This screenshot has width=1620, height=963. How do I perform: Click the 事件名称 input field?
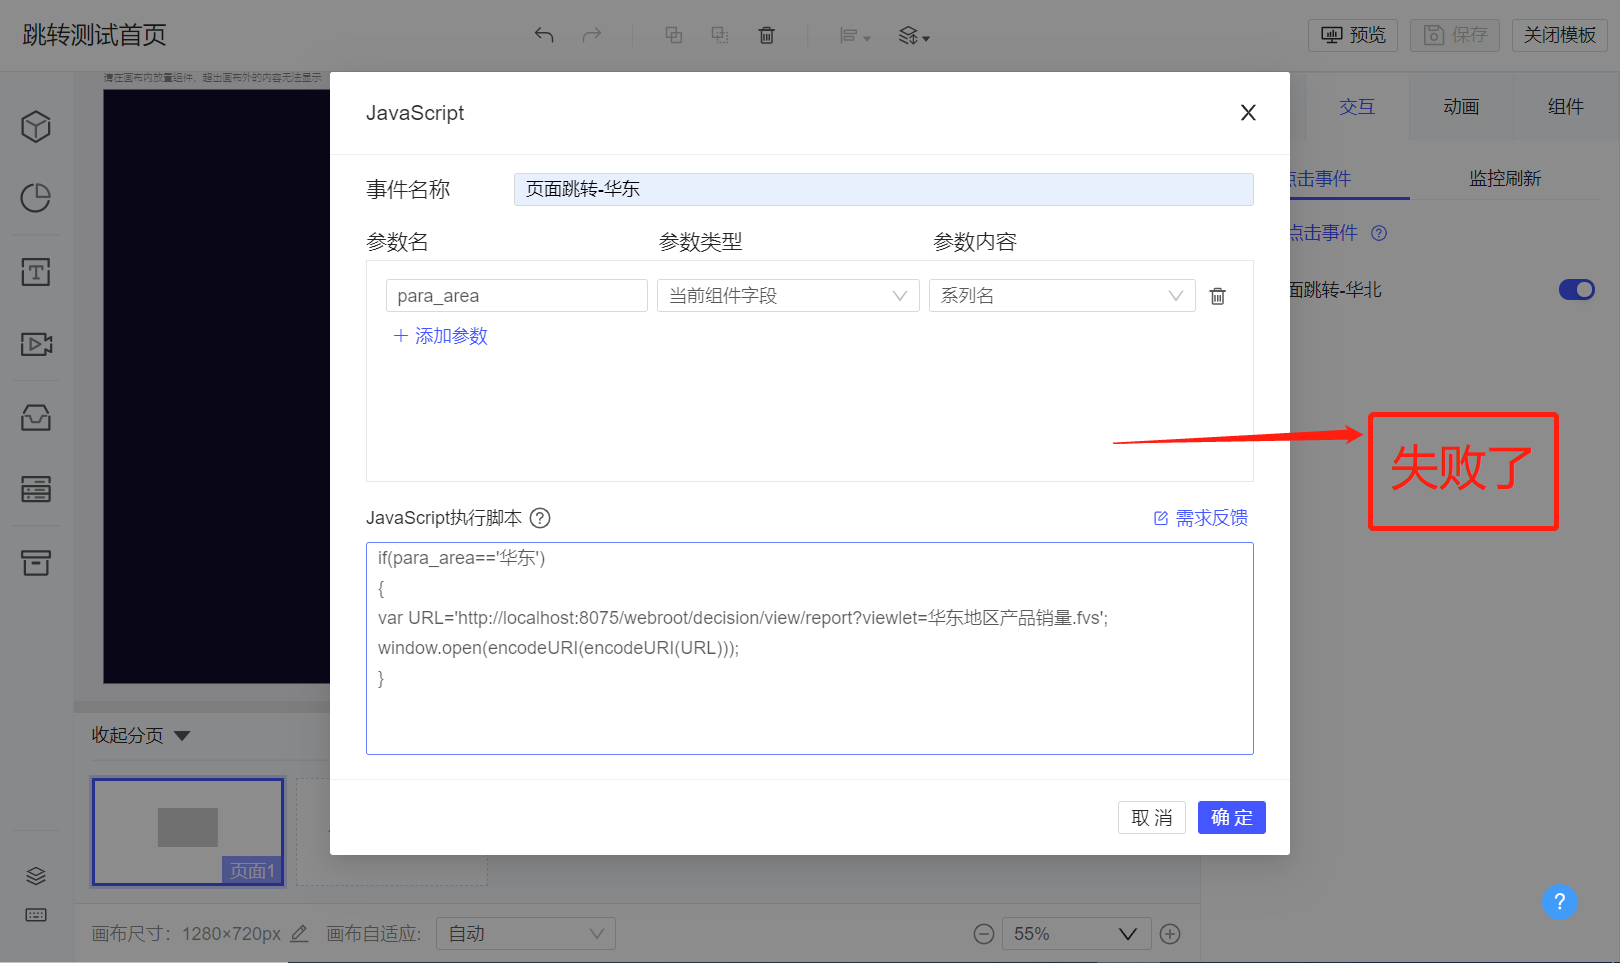[x=883, y=190]
